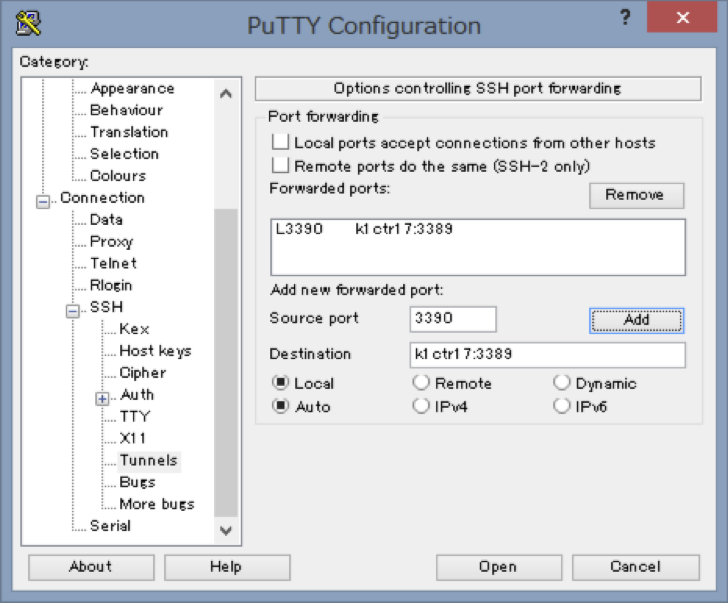Select the Tunnels category
Image resolution: width=728 pixels, height=603 pixels.
coord(149,460)
